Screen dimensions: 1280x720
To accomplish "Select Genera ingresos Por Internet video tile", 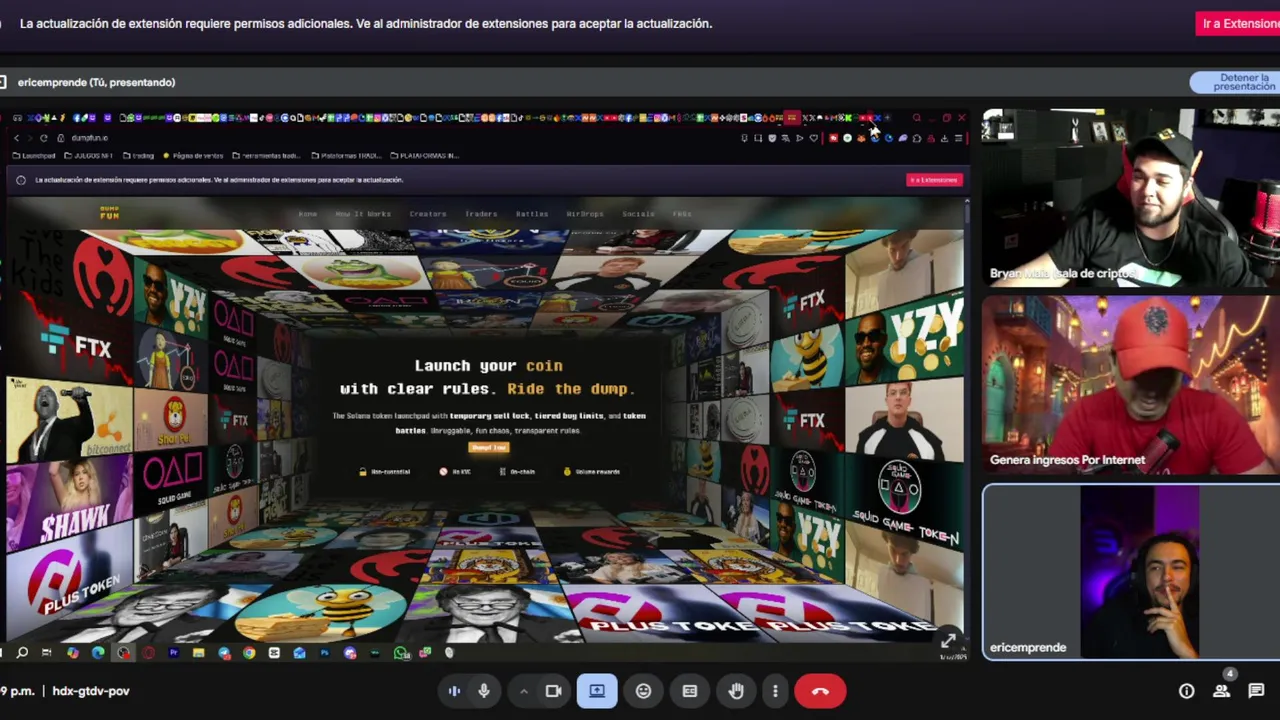I will [1131, 385].
